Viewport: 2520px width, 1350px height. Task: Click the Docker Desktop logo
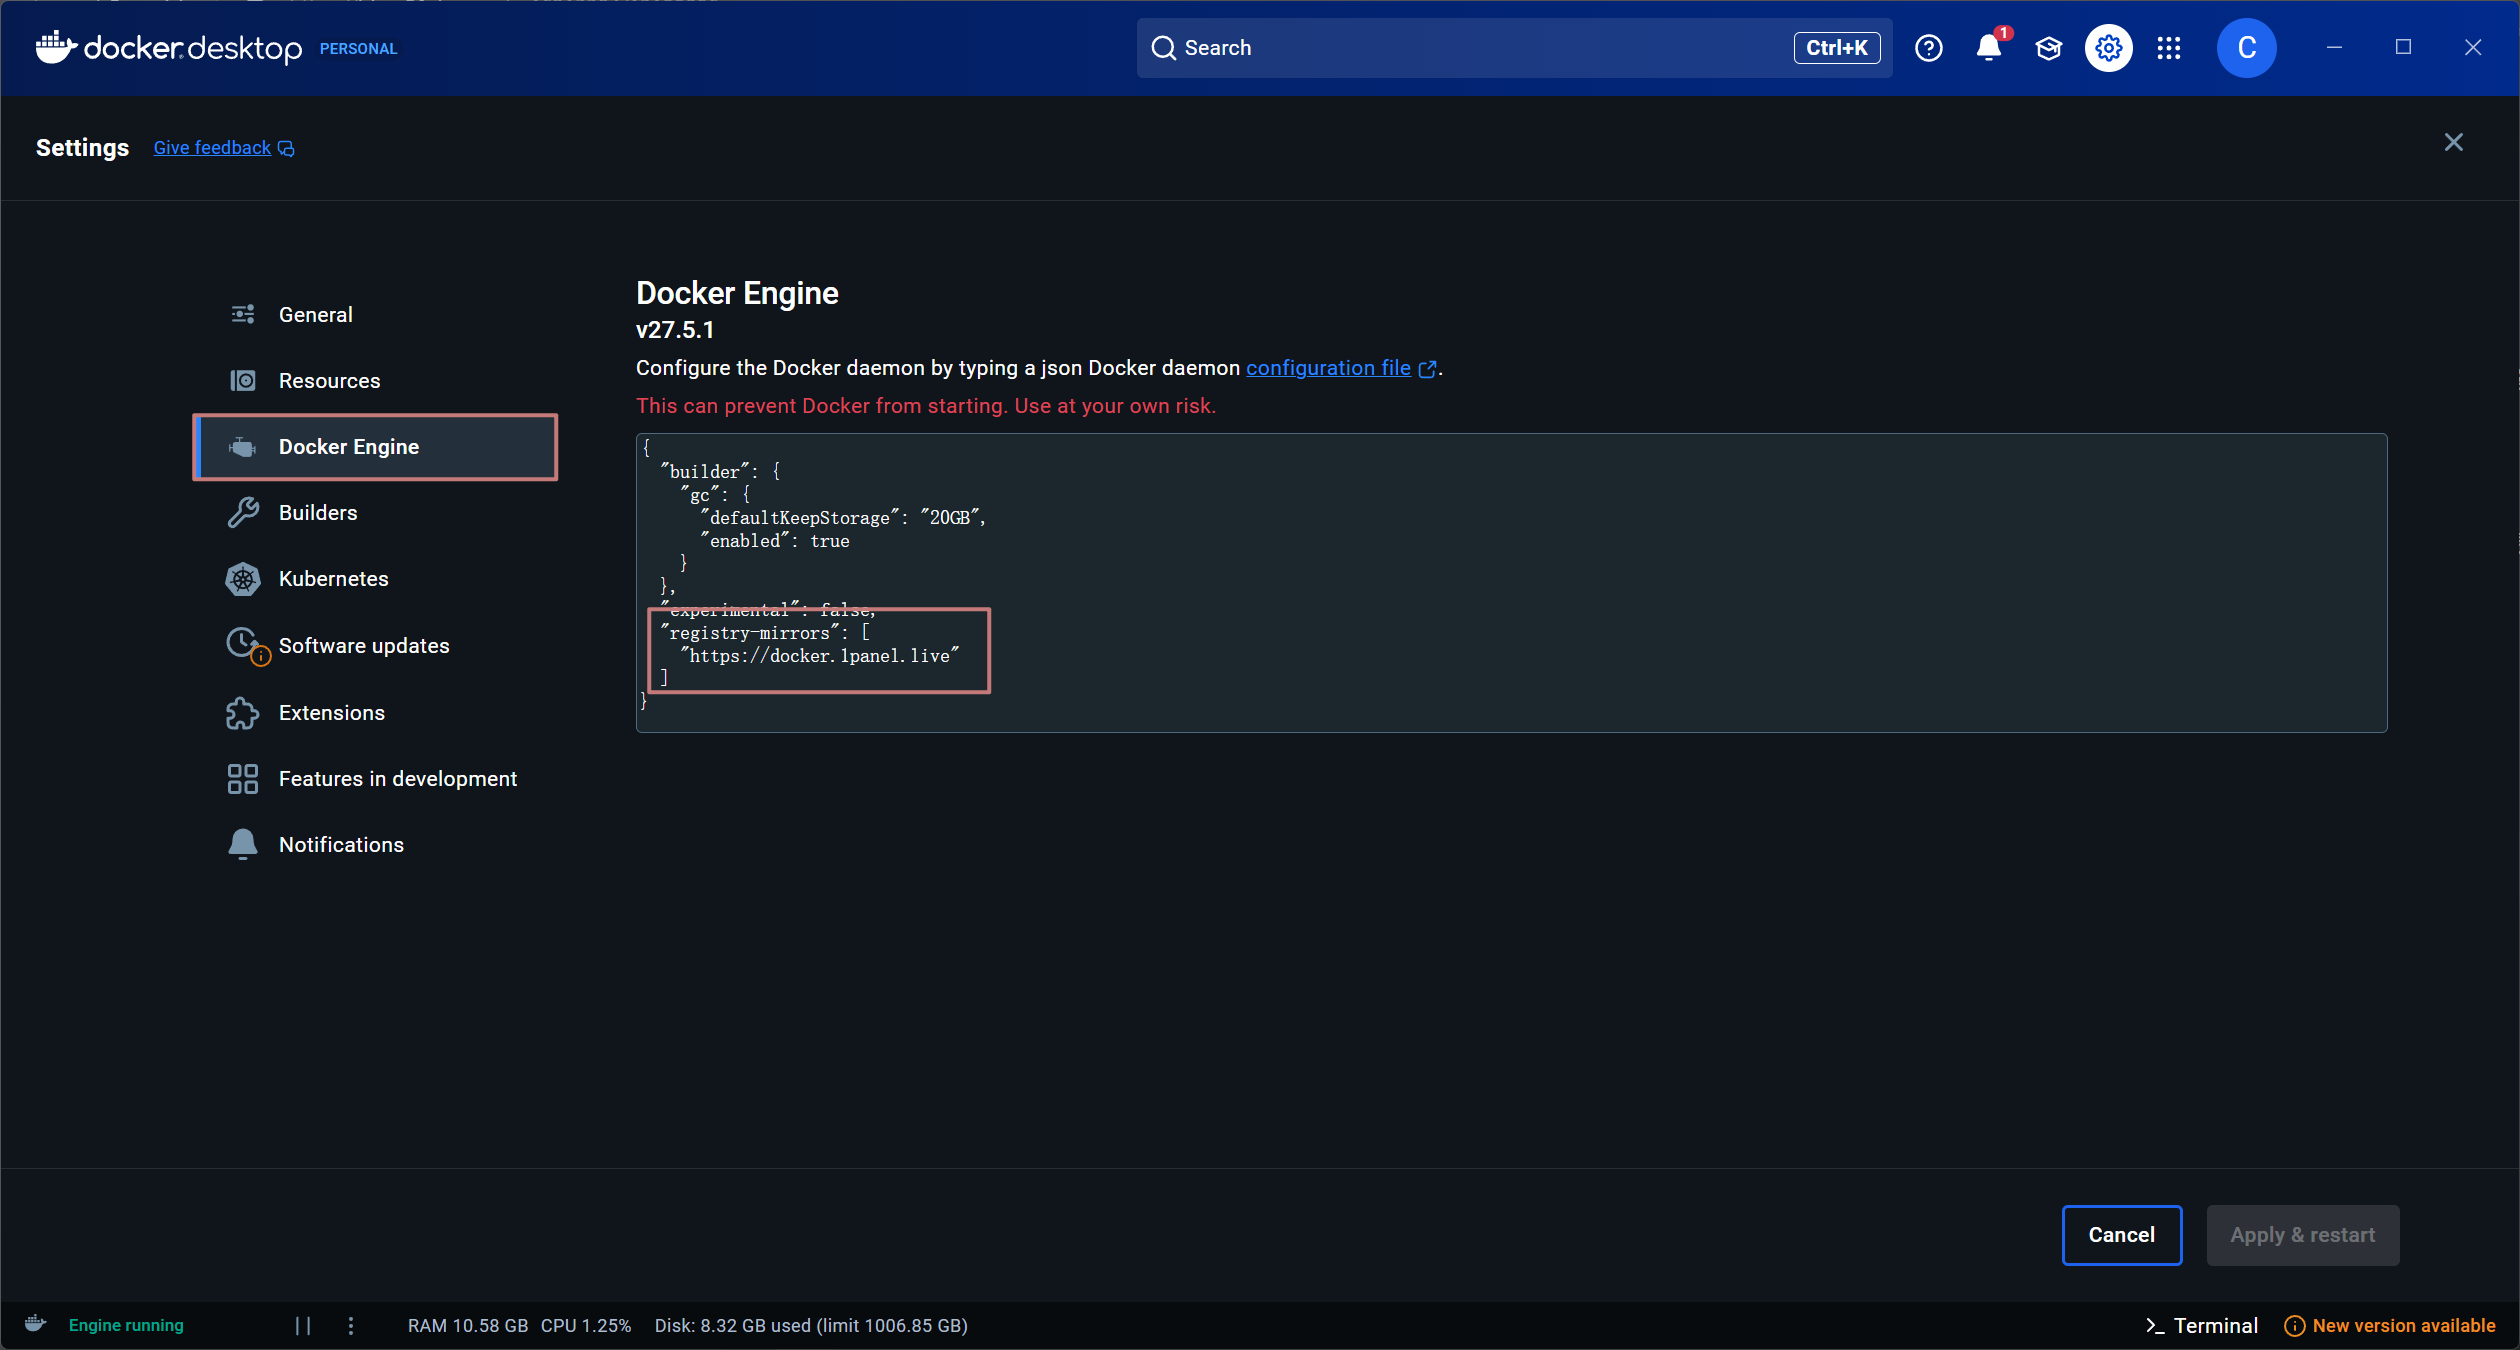(168, 48)
